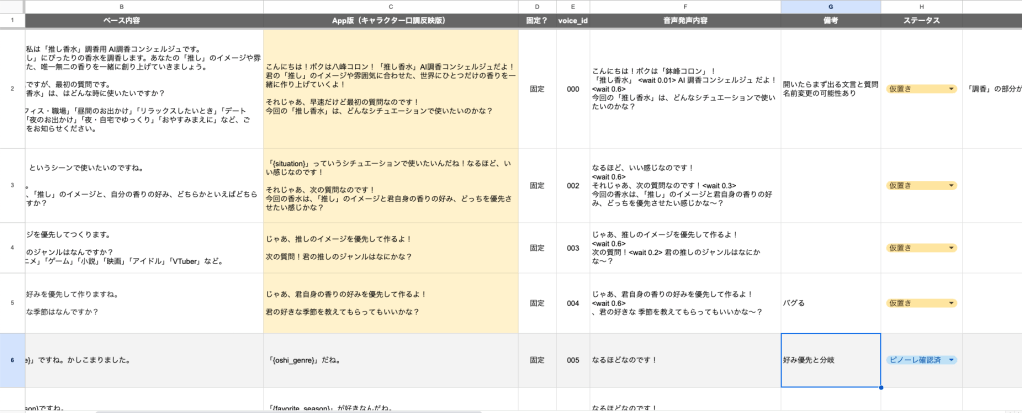1022x413 pixels.
Task: Select row 2 header
Action: click(x=11, y=89)
